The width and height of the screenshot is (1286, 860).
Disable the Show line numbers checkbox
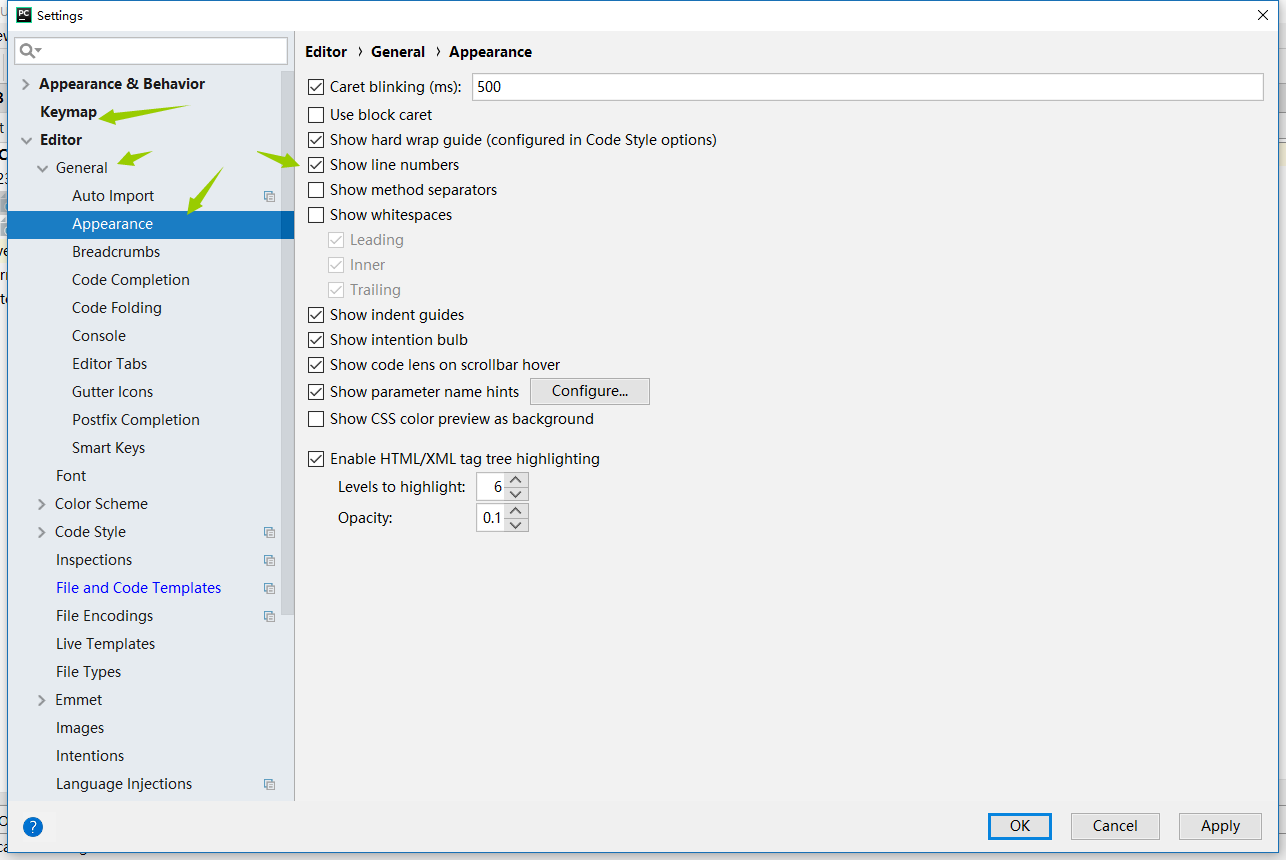pyautogui.click(x=316, y=165)
